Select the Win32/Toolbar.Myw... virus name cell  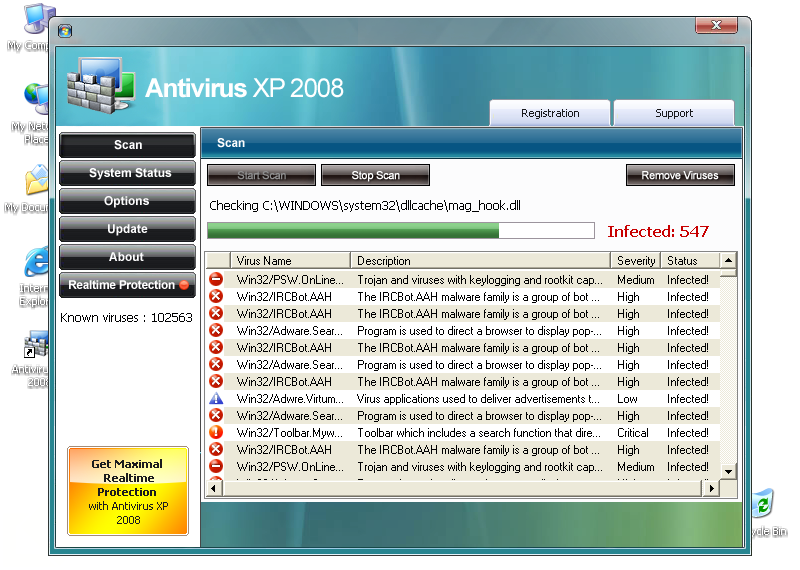(x=290, y=433)
